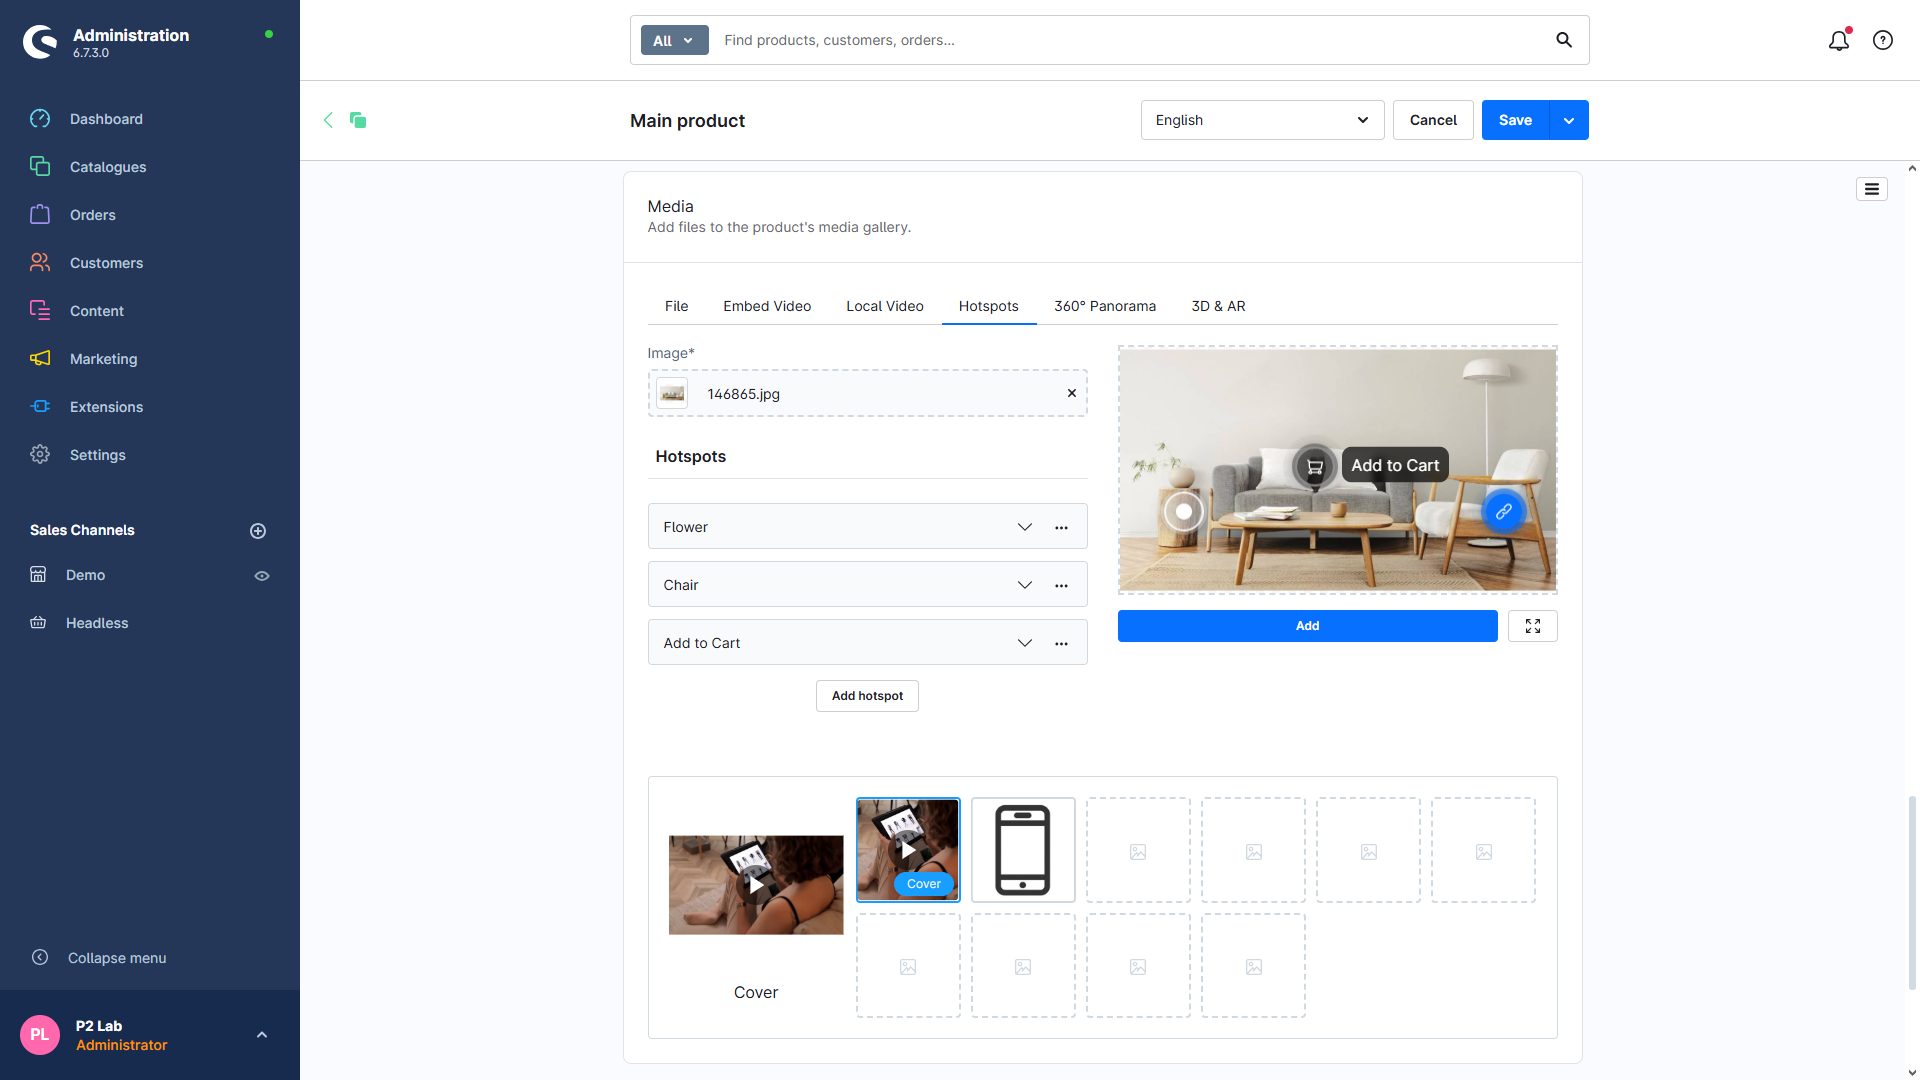1920x1080 pixels.
Task: Click the add sales channel plus icon
Action: tap(258, 531)
